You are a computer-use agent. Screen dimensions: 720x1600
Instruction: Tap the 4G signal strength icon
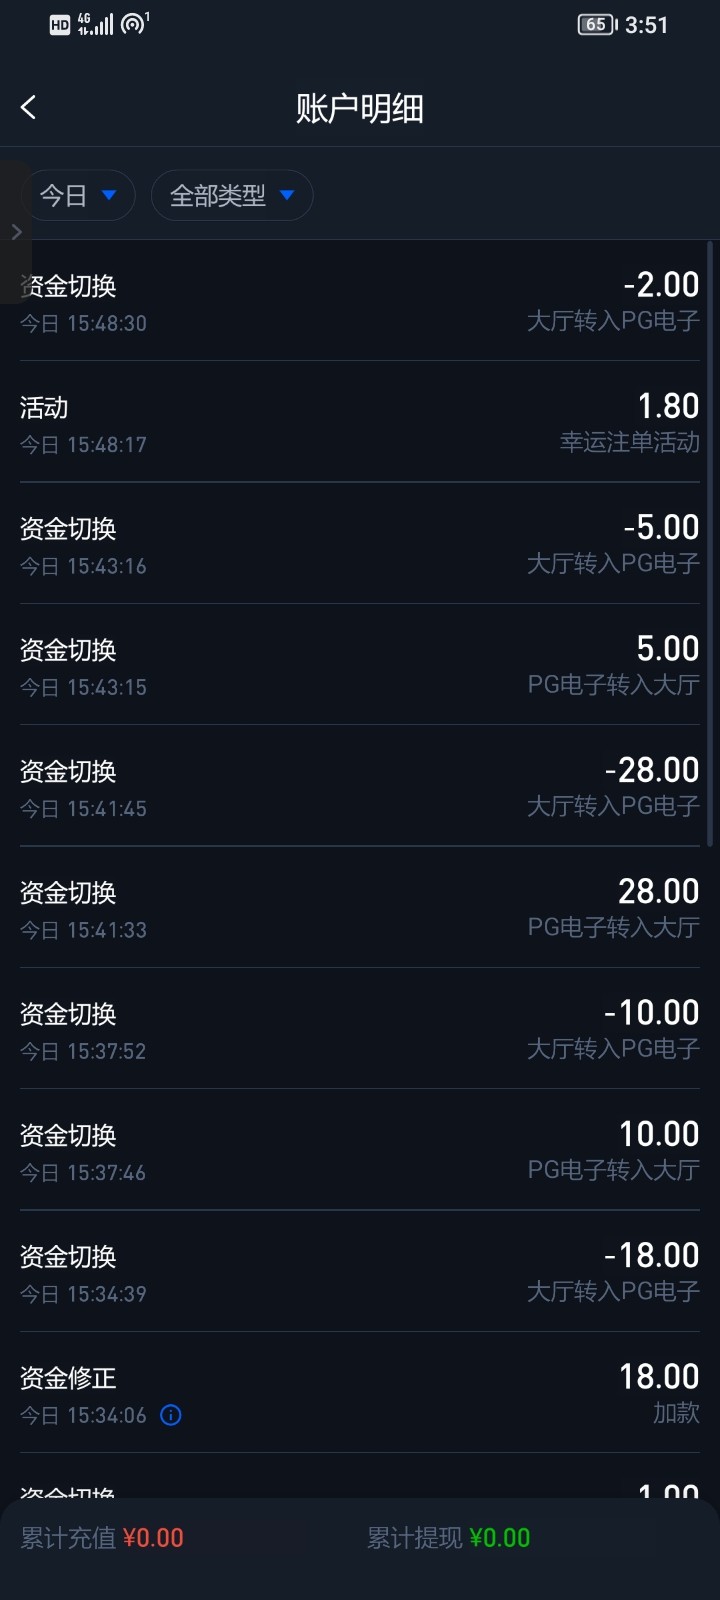[x=96, y=24]
